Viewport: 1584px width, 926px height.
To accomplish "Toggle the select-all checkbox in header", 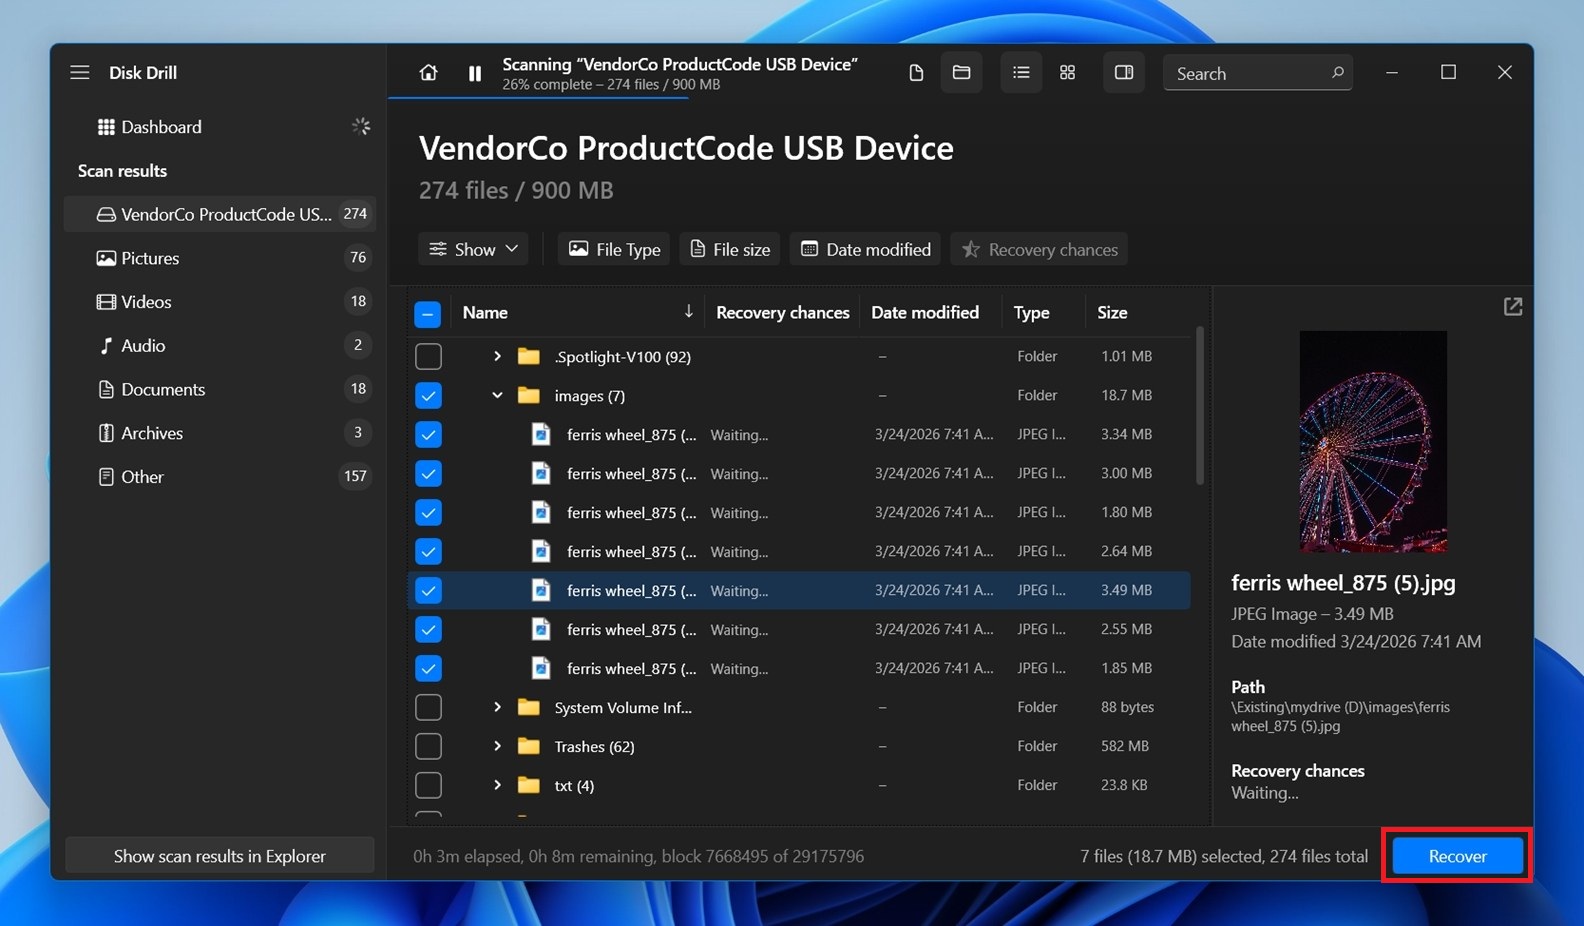I will click(427, 314).
